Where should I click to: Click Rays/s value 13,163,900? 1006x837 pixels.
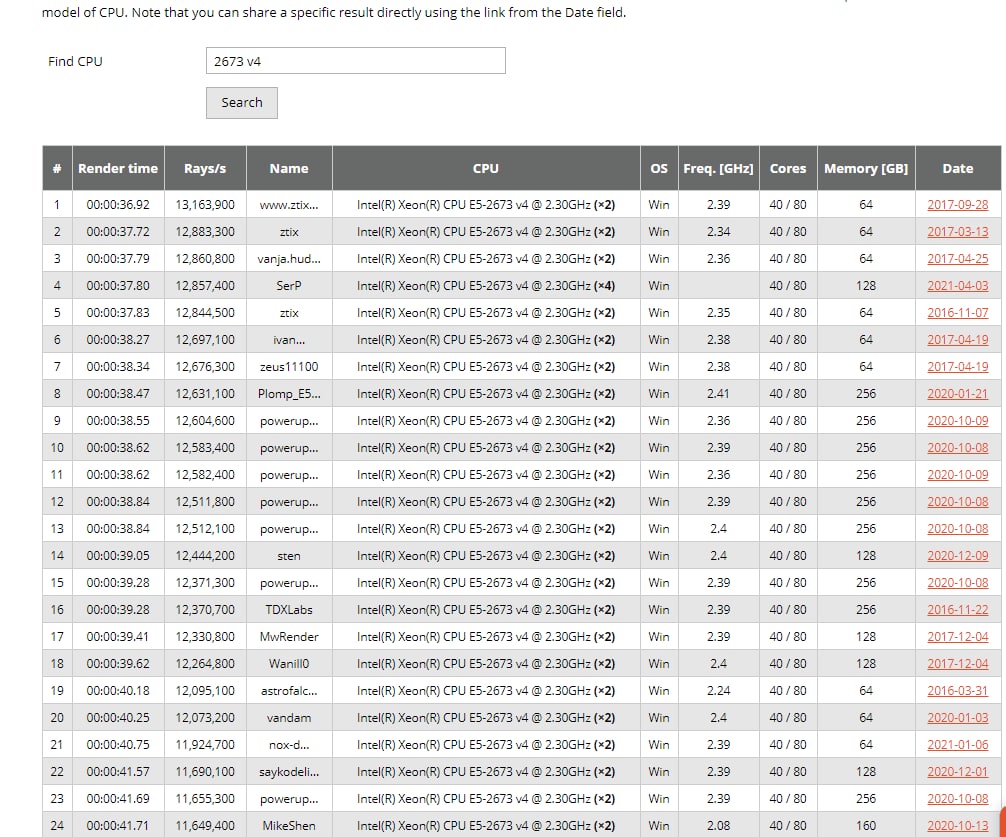coord(205,205)
